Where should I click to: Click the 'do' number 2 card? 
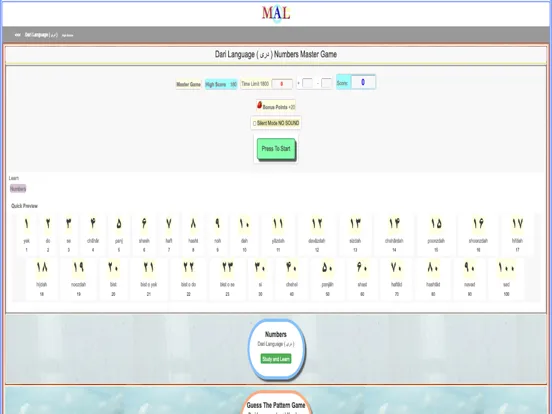(x=48, y=234)
